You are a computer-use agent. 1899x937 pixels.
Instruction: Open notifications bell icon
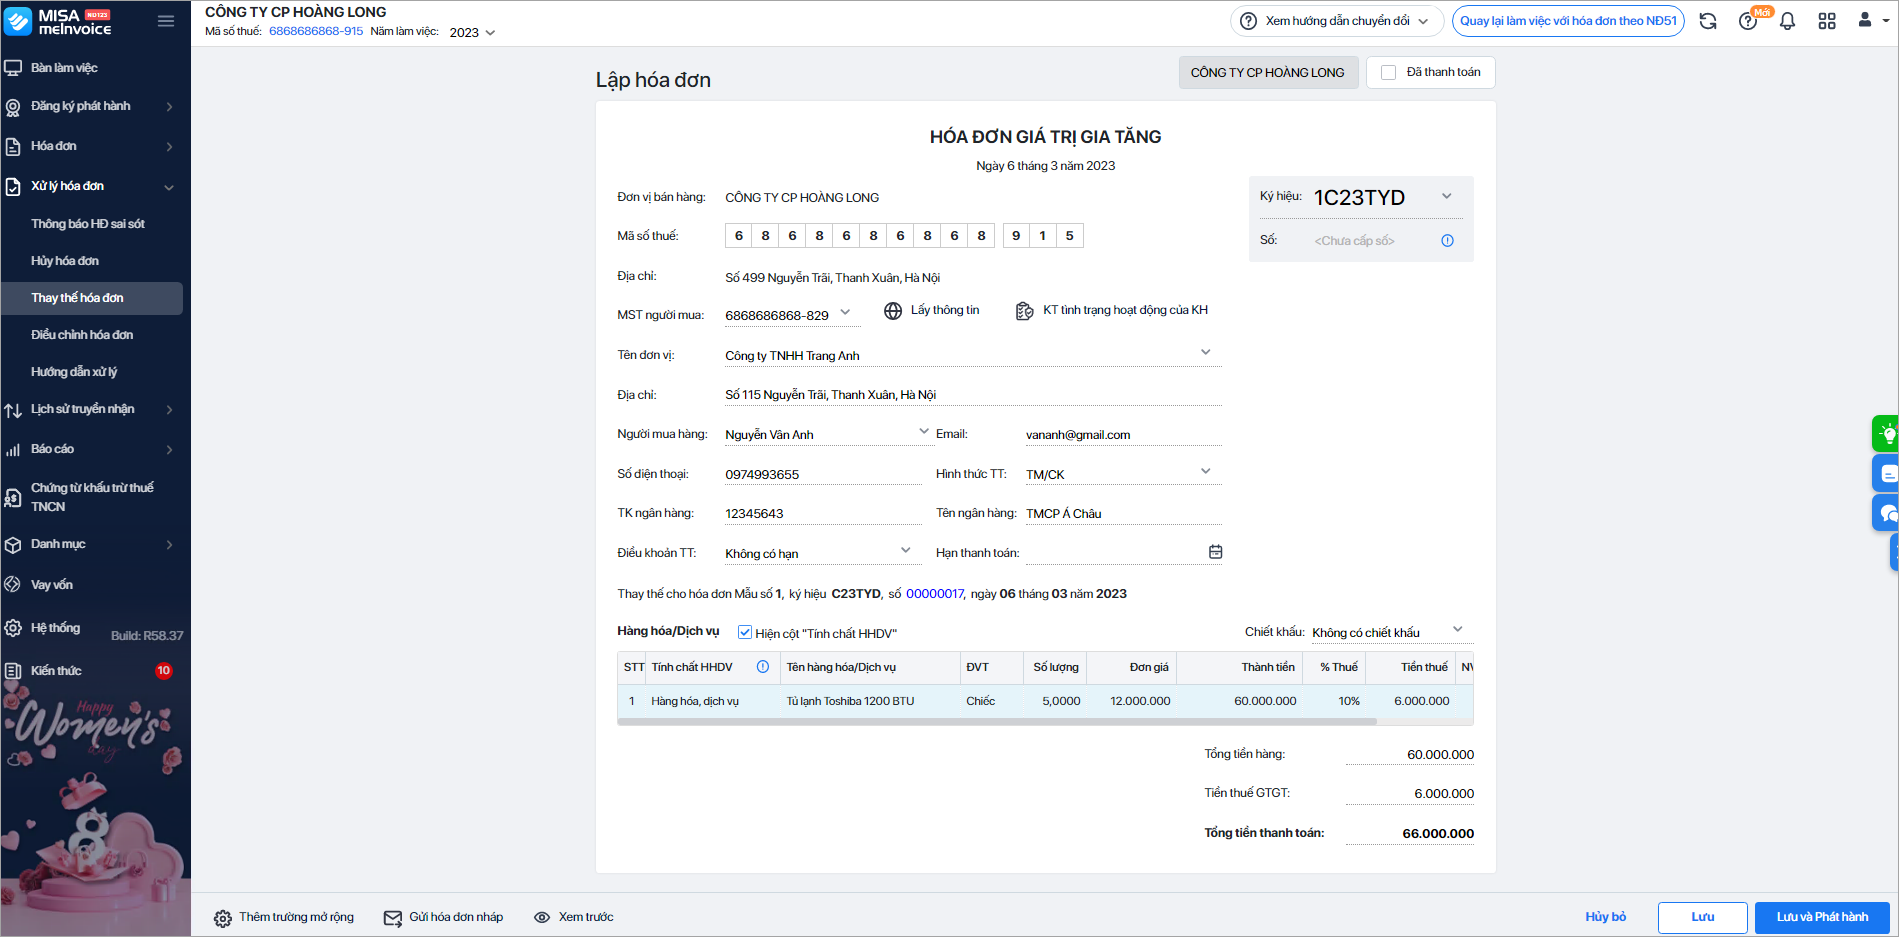coord(1787,21)
